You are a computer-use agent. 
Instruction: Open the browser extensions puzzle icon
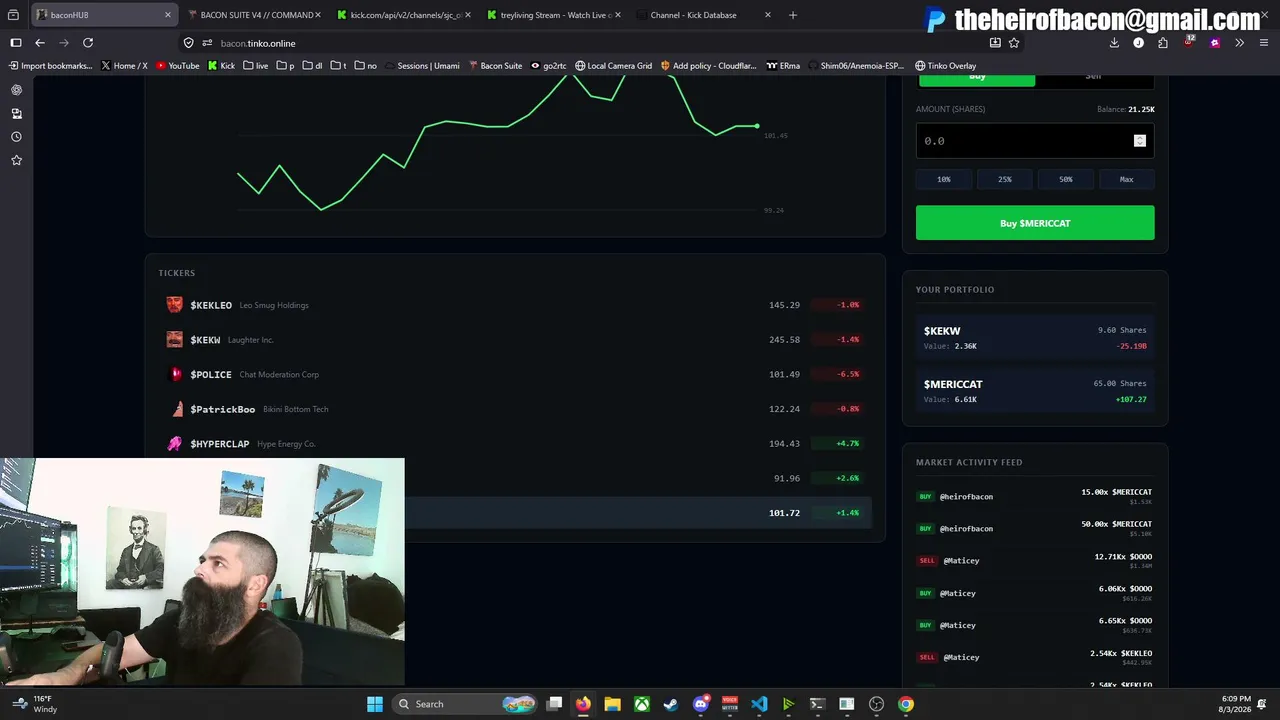pyautogui.click(x=1163, y=43)
